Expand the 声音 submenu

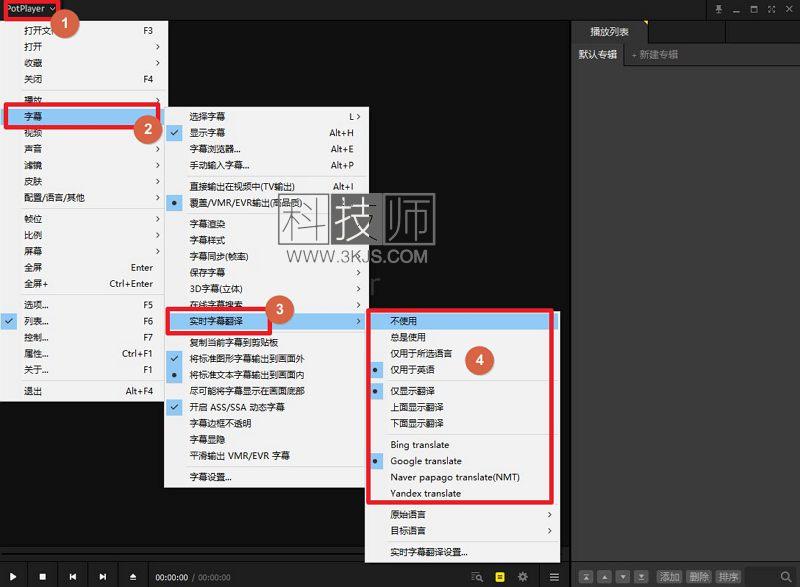point(83,149)
